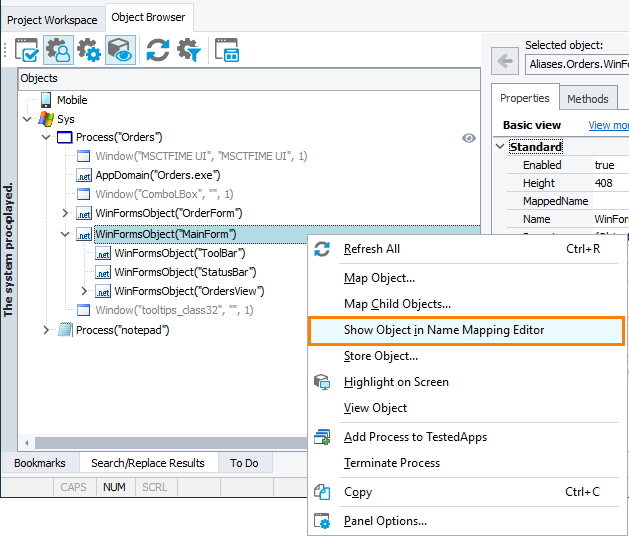Expand the Process notepad node
Screen dimensions: 629x536
tap(46, 330)
